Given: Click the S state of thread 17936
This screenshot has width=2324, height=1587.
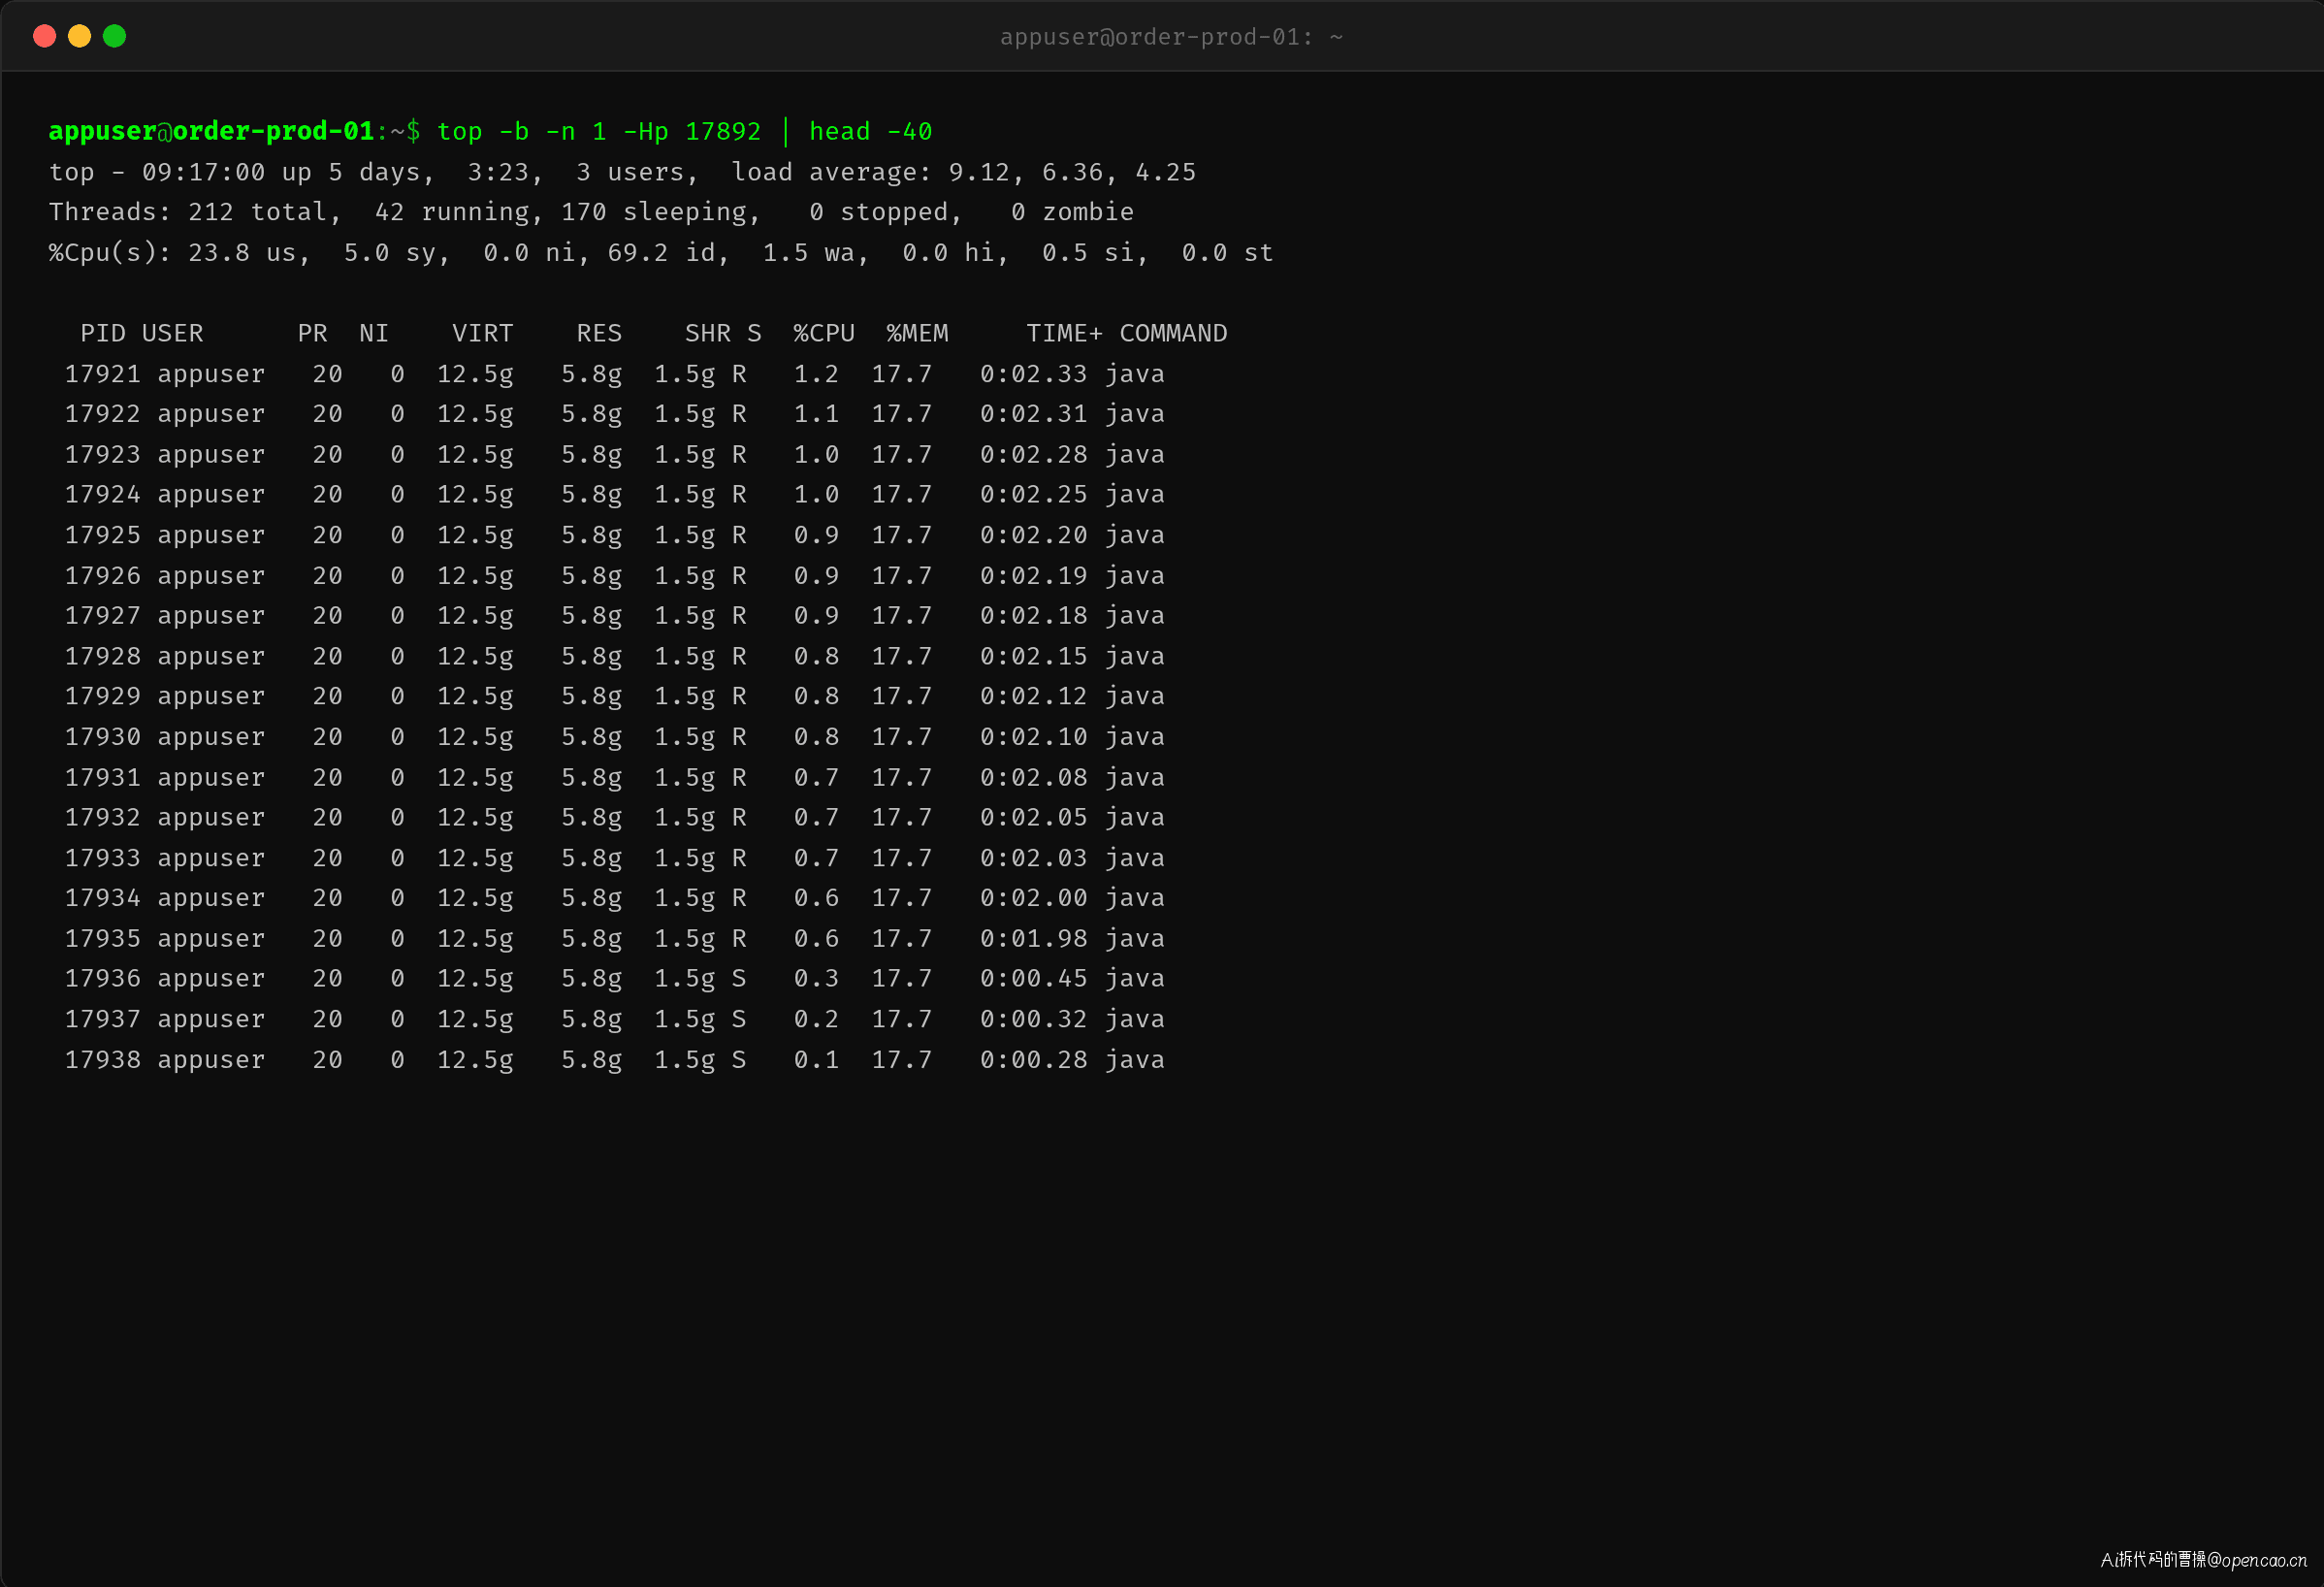Looking at the screenshot, I should click(x=739, y=978).
